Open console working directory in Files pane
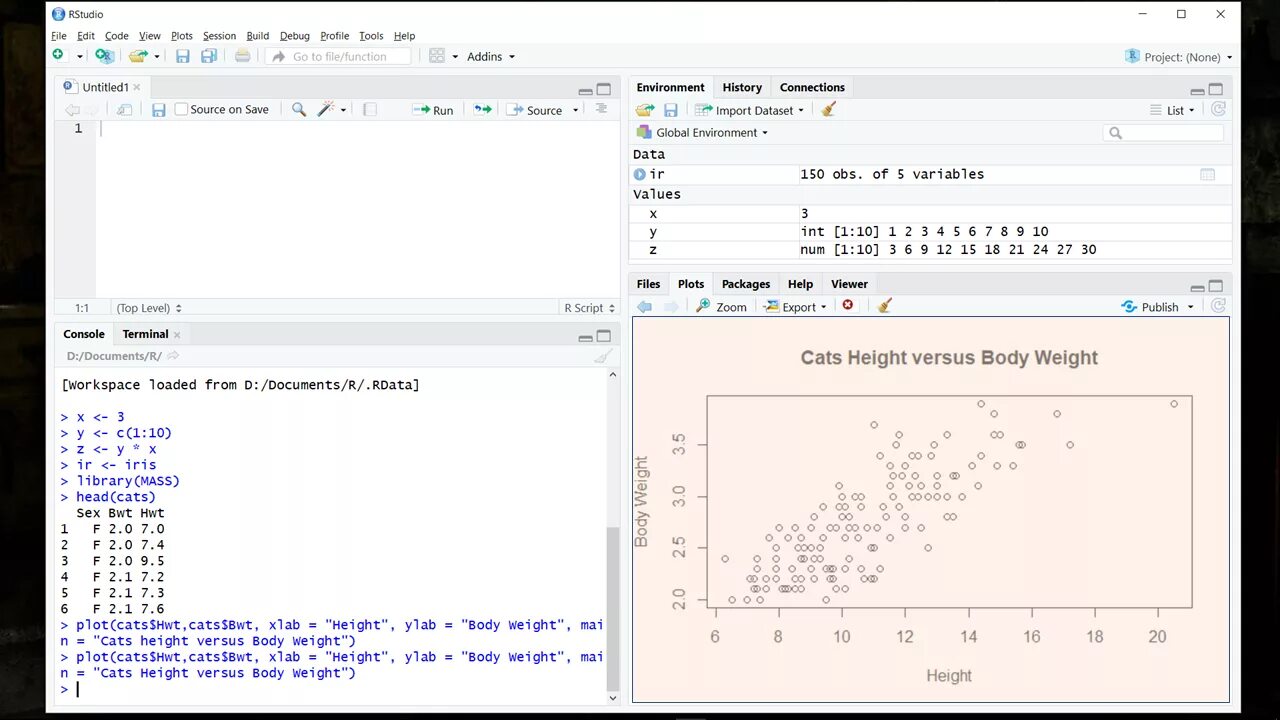 coord(173,356)
